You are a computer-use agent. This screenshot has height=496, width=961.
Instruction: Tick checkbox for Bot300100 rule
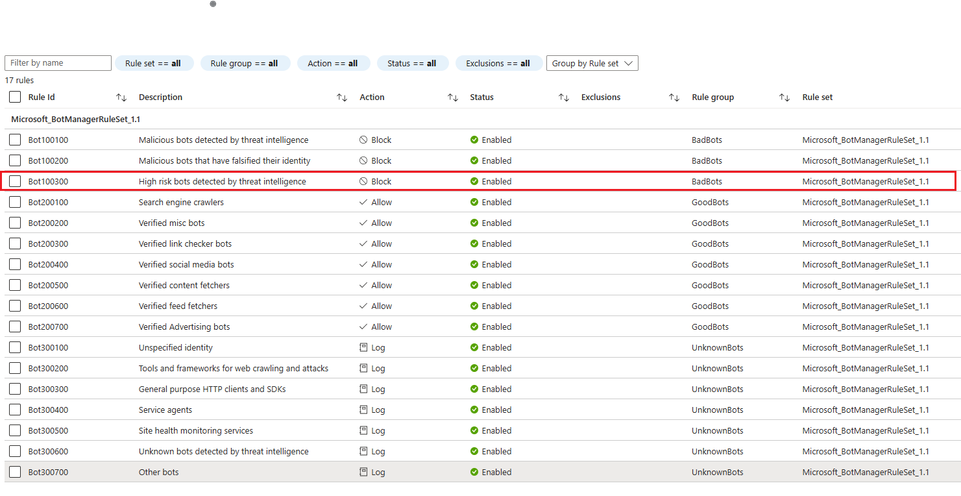pyautogui.click(x=15, y=348)
